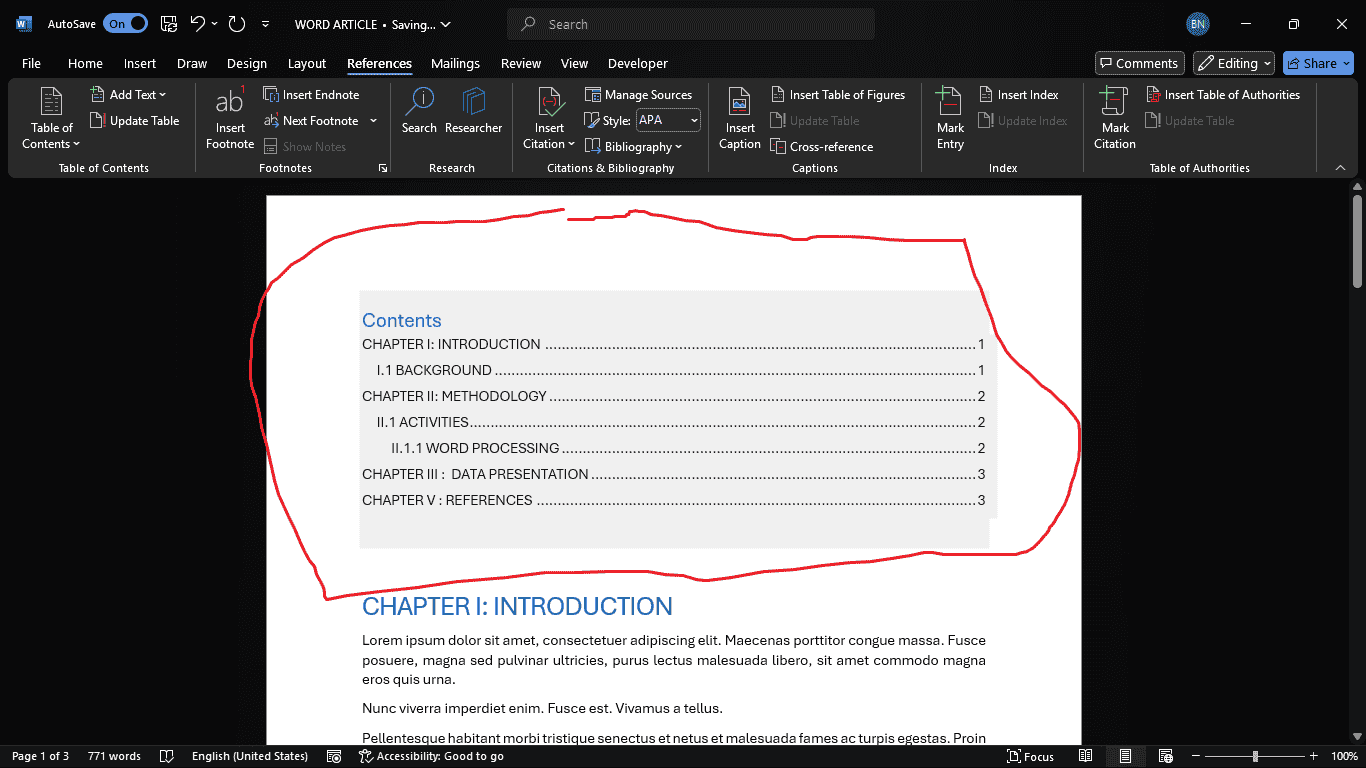Click the zoom slider handle
This screenshot has width=1366, height=768.
click(x=1255, y=756)
